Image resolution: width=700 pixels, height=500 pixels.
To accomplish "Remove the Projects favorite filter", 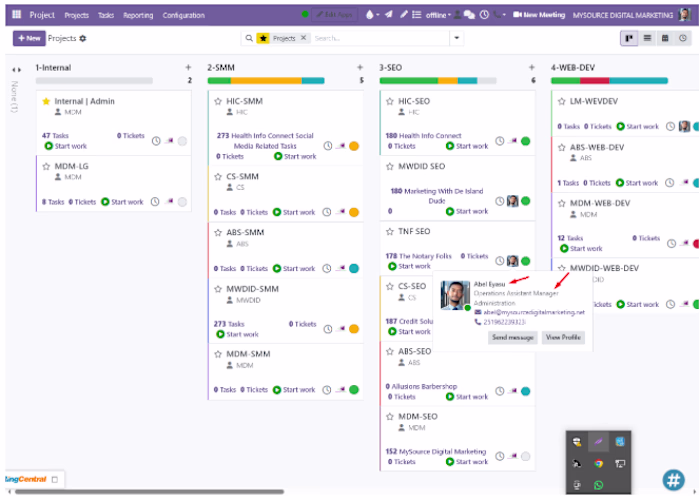I will pyautogui.click(x=304, y=38).
